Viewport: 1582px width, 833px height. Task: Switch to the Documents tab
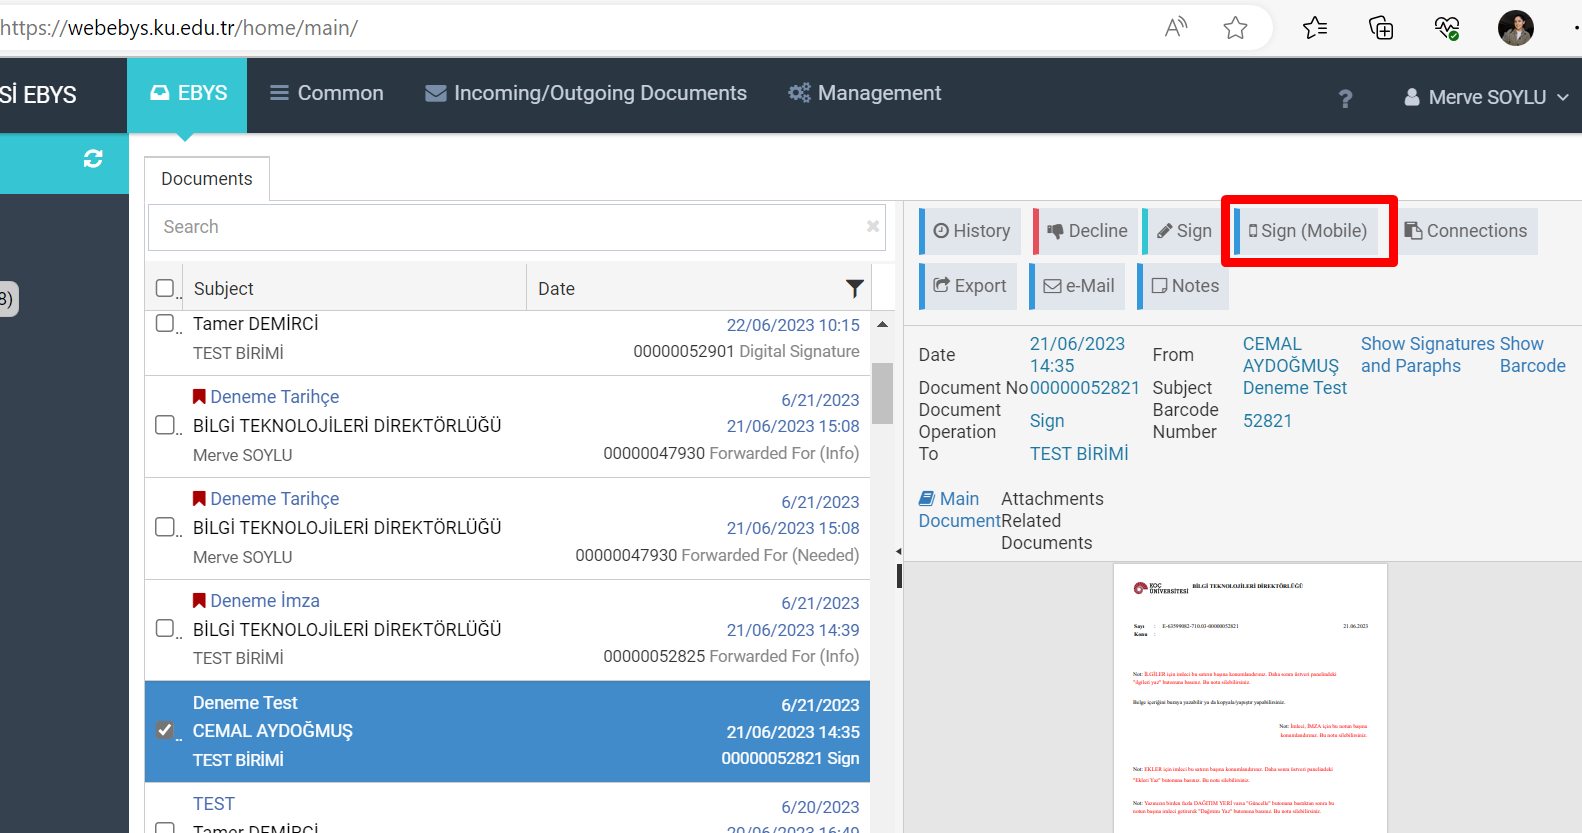tap(207, 179)
